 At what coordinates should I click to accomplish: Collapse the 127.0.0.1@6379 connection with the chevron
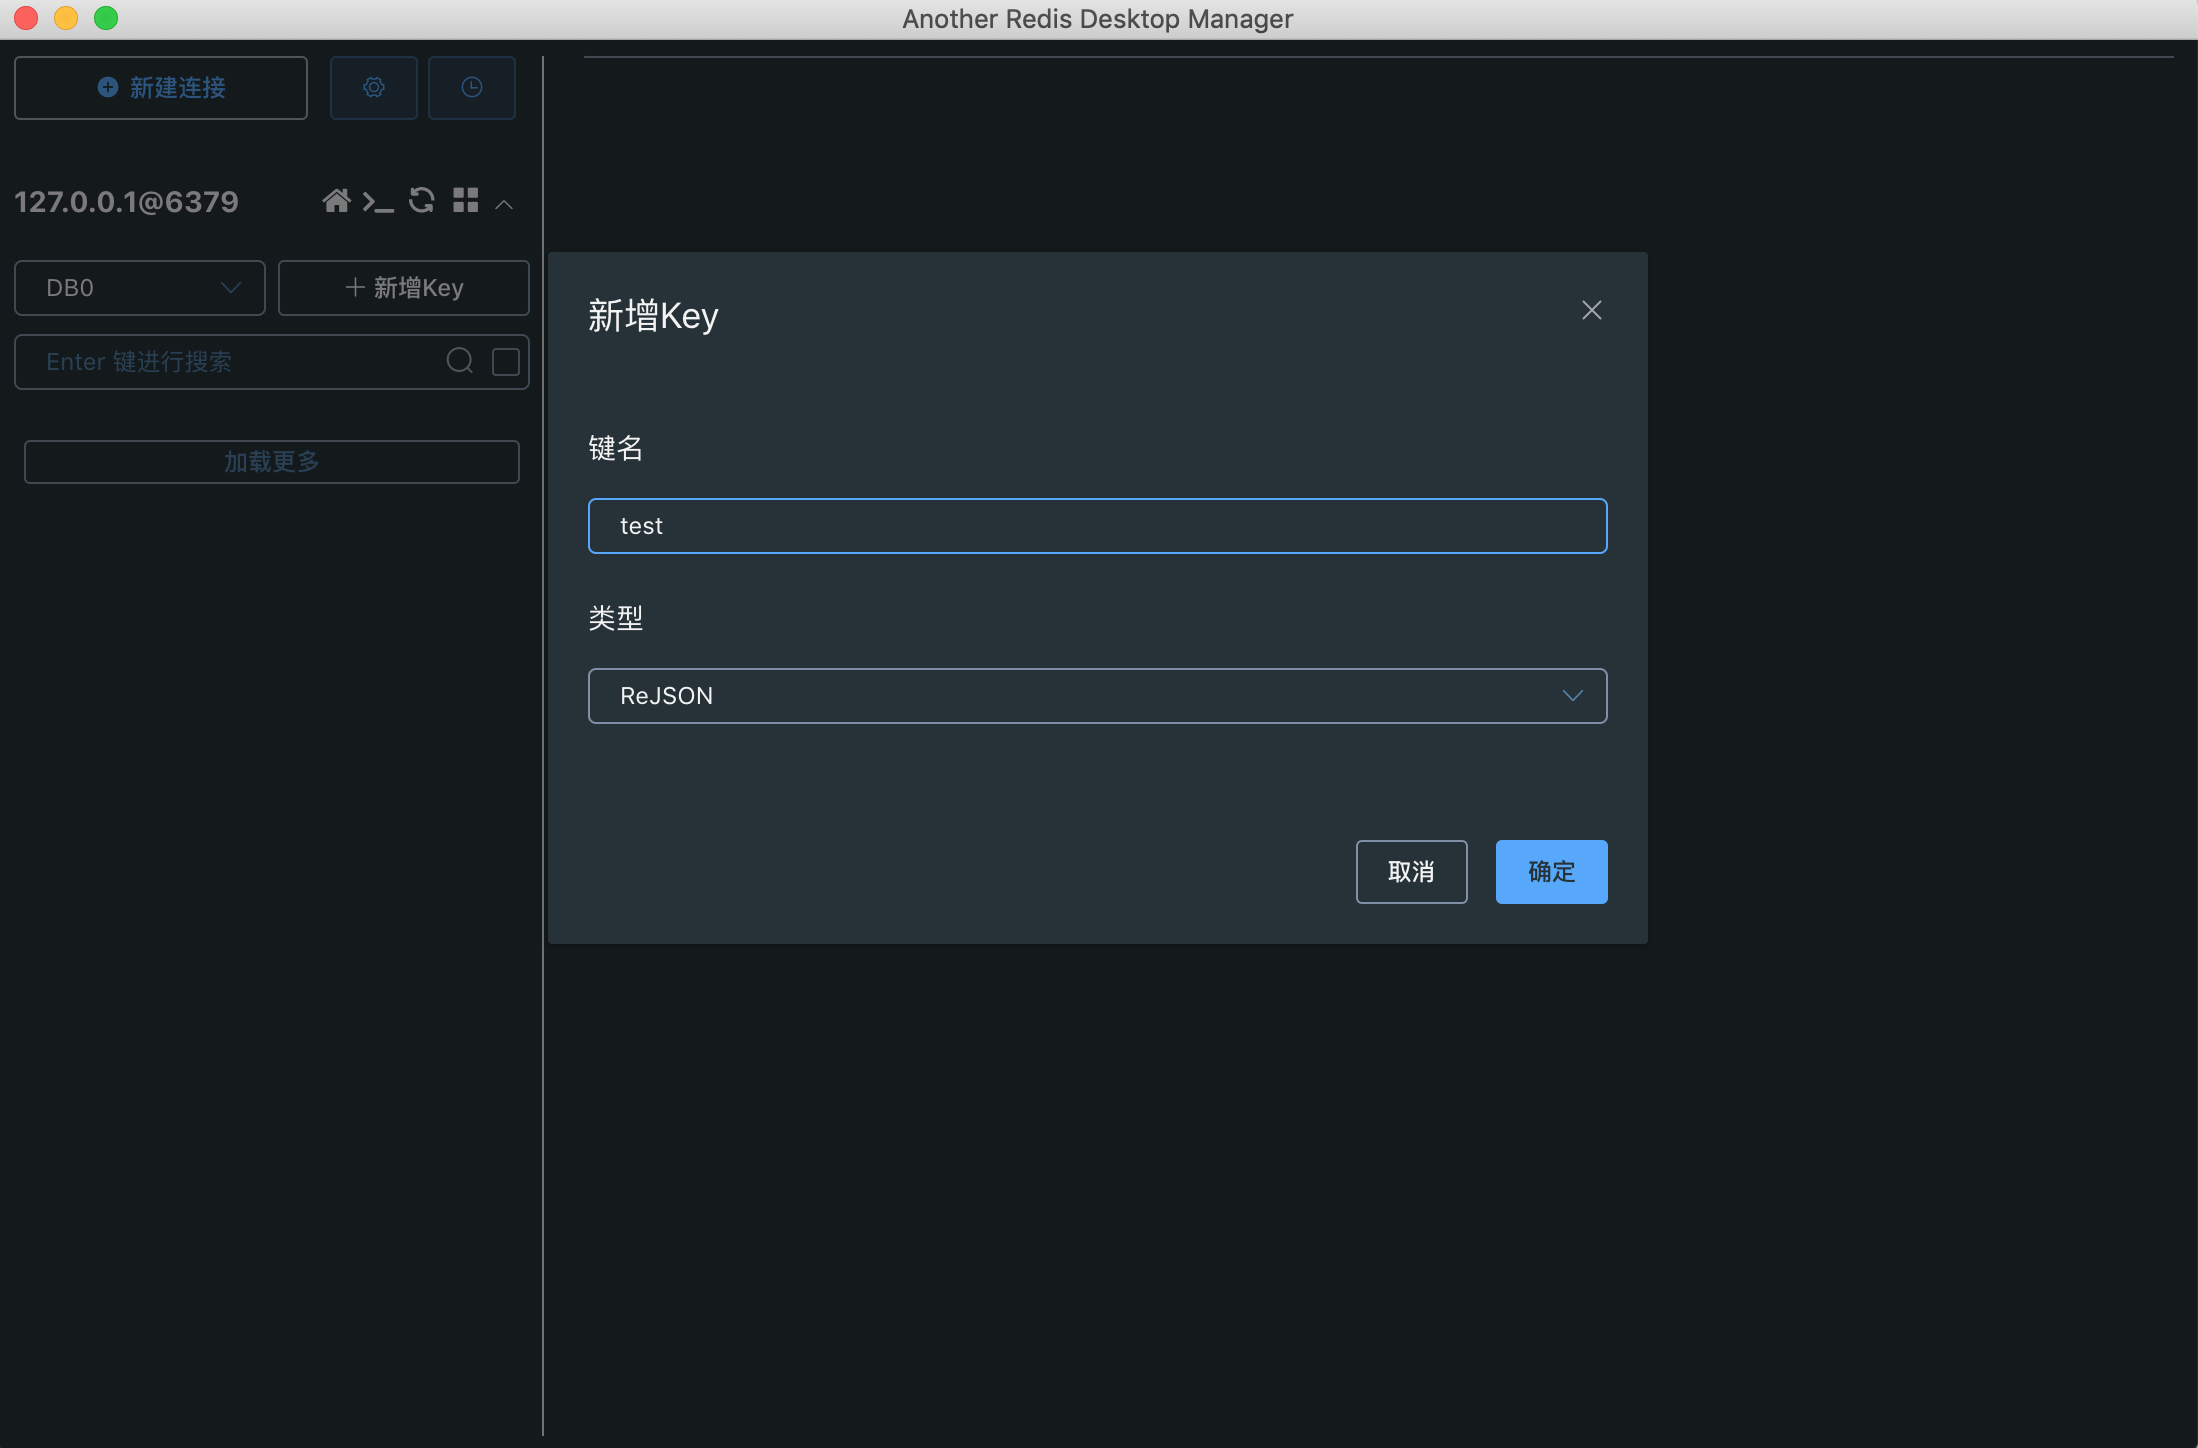(x=504, y=203)
